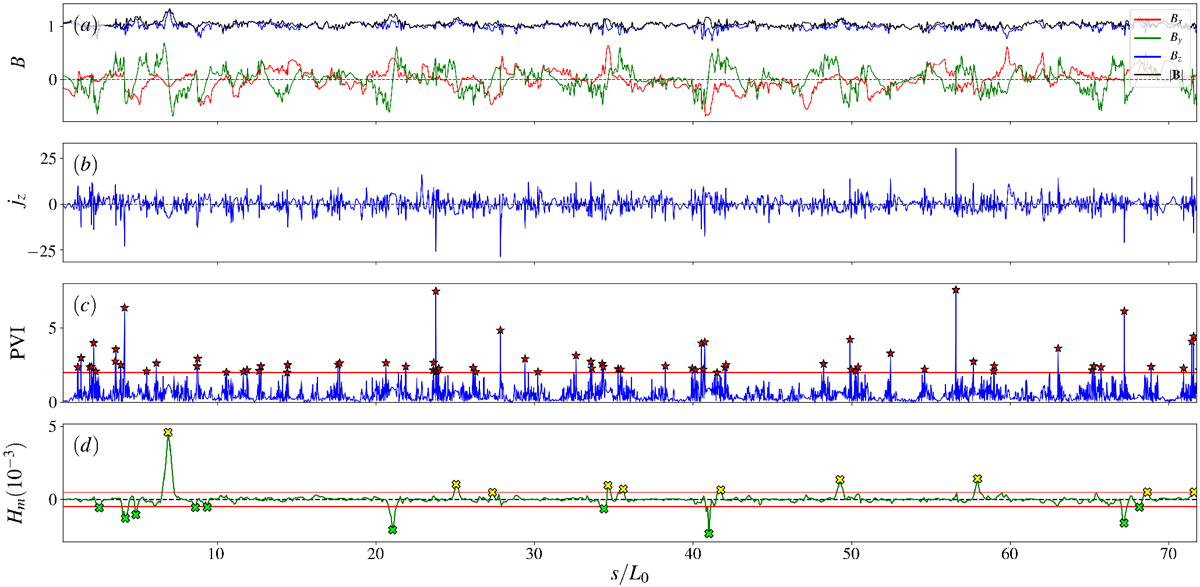
Task: Click the tallest red star near s=56.5 in PVI panel
Action: tap(956, 290)
